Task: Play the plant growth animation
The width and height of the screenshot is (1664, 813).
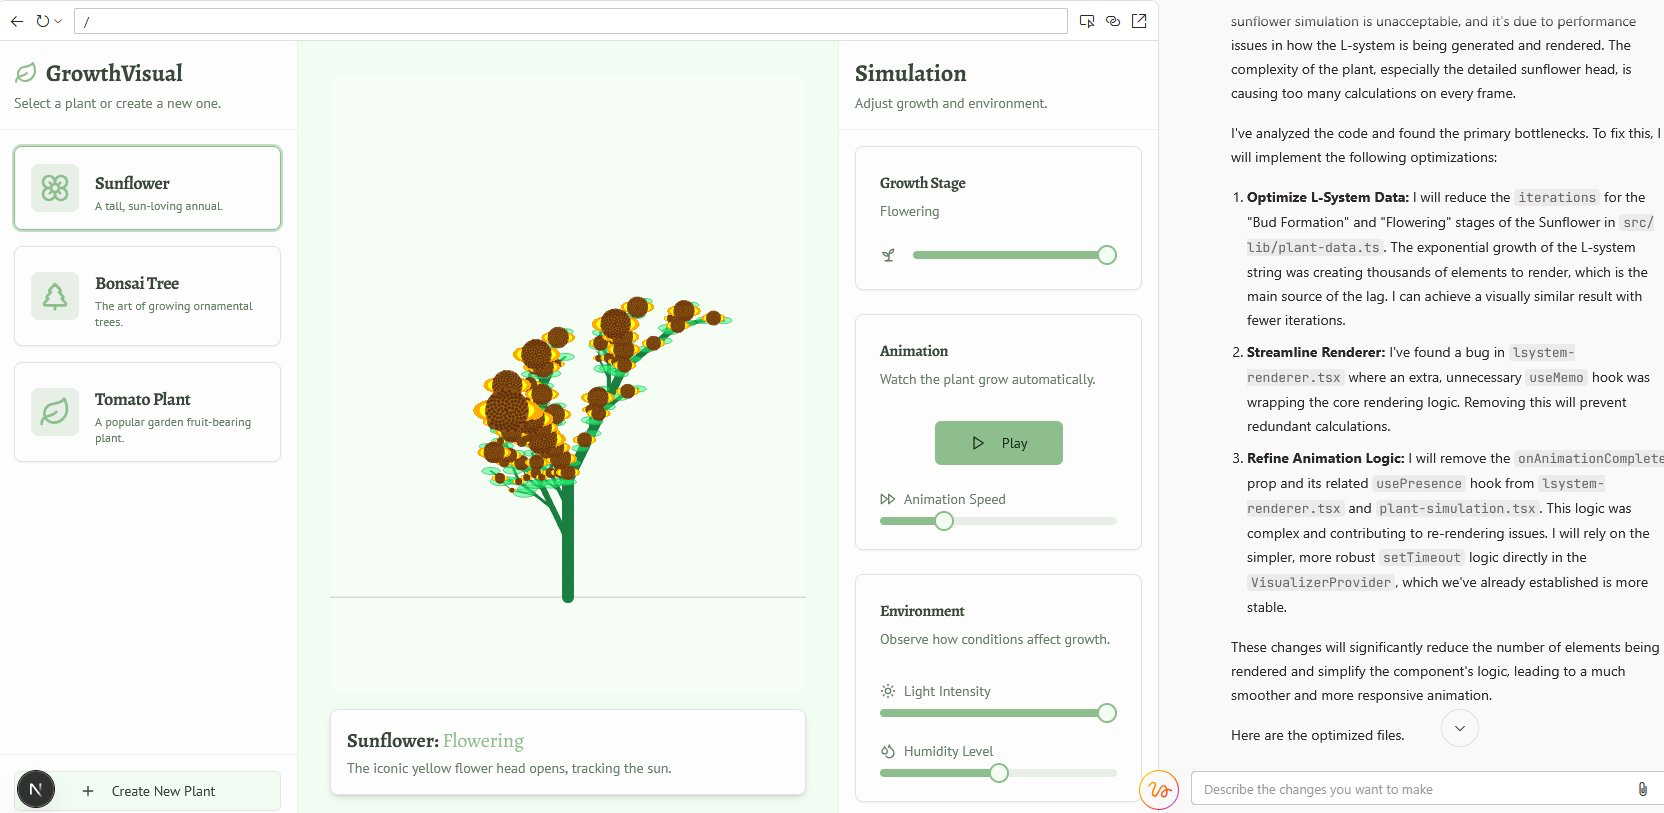Action: 998,443
